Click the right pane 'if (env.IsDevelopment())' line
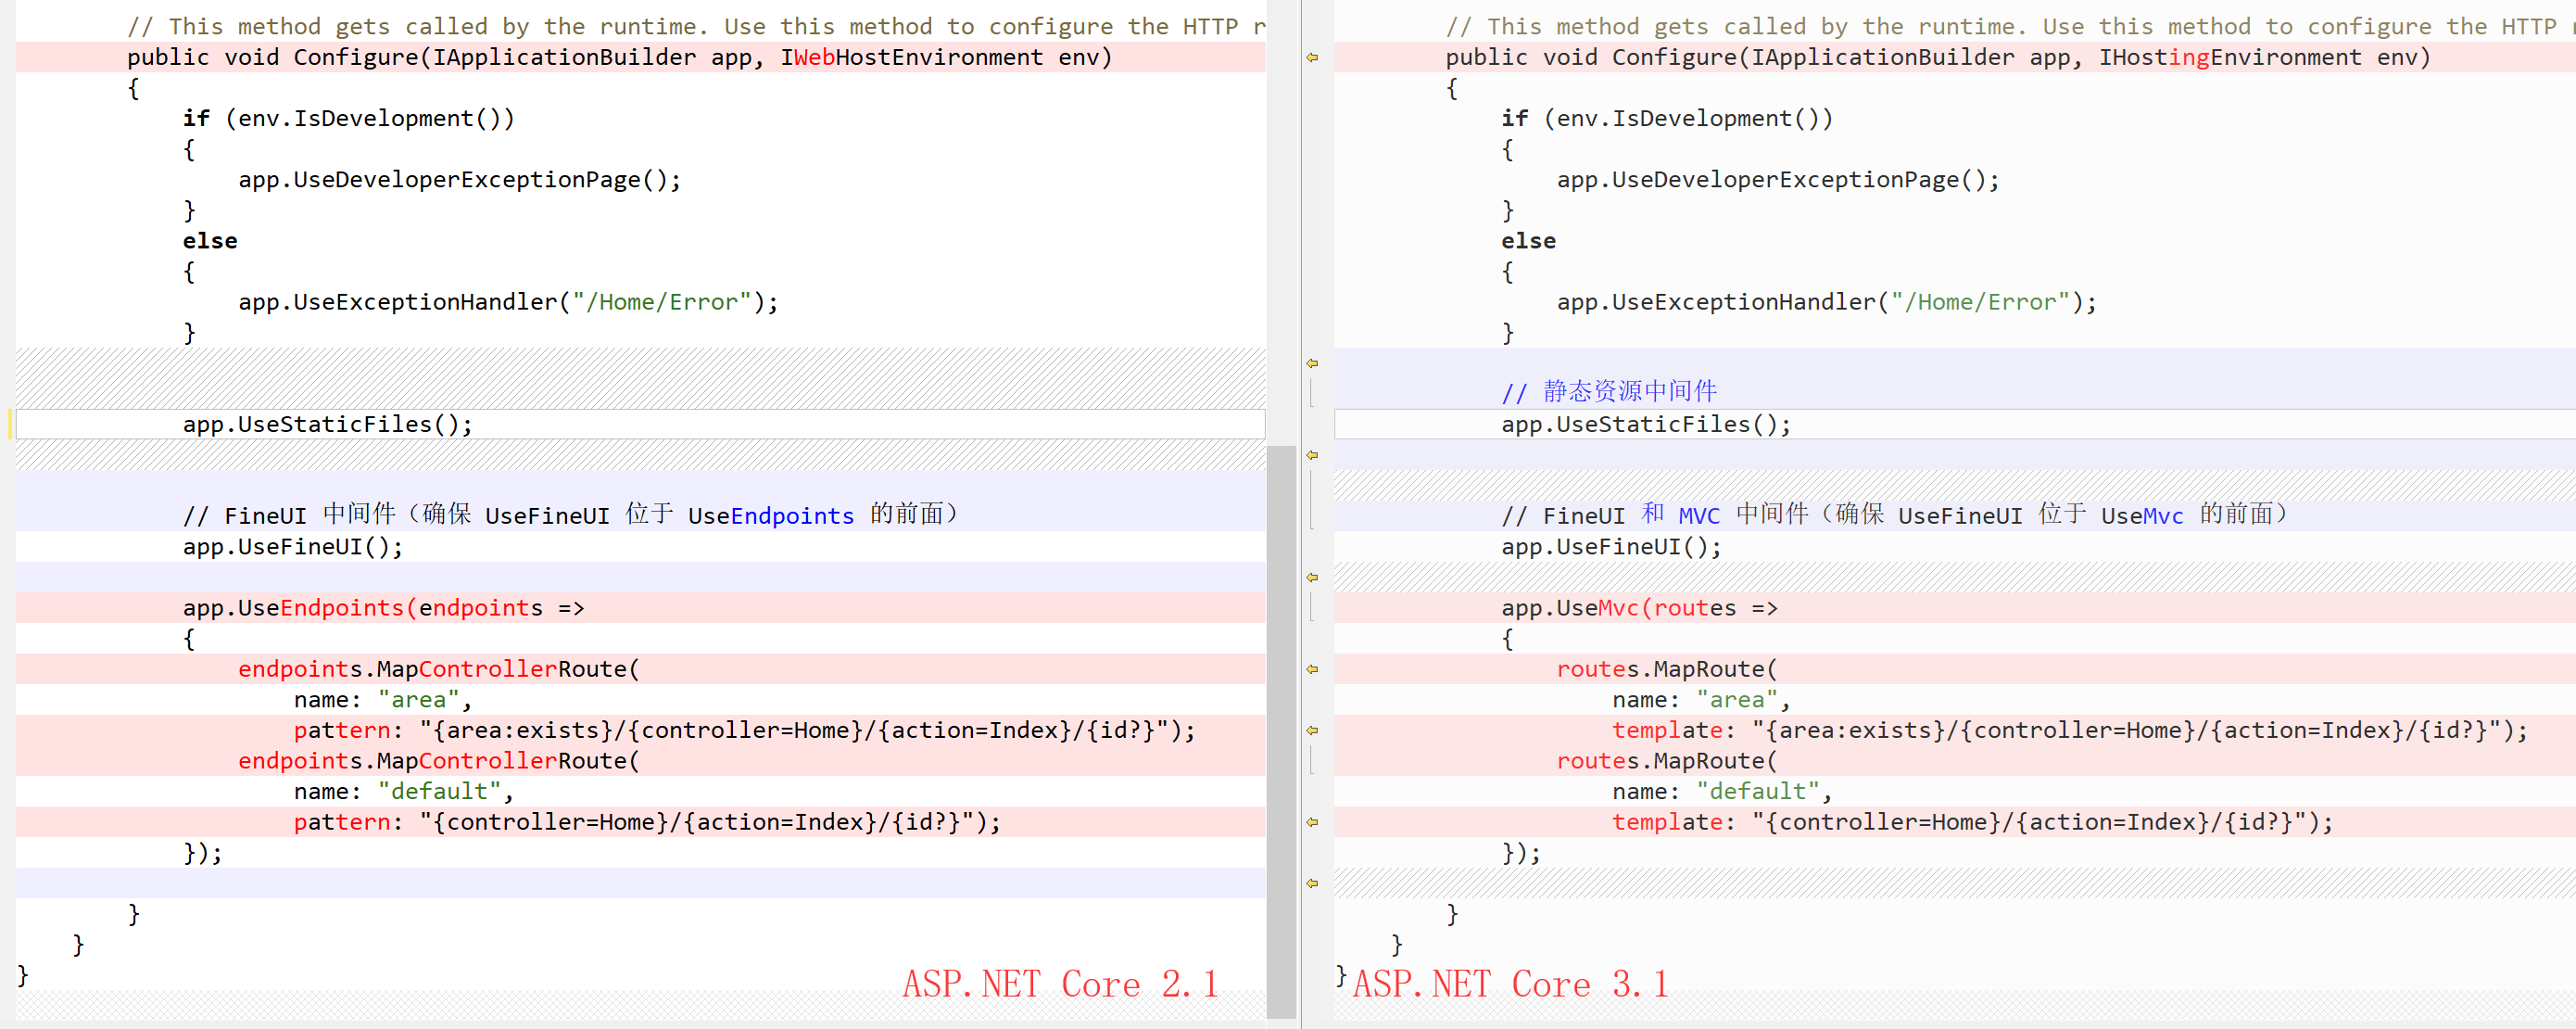Viewport: 2576px width, 1029px height. pos(1667,119)
